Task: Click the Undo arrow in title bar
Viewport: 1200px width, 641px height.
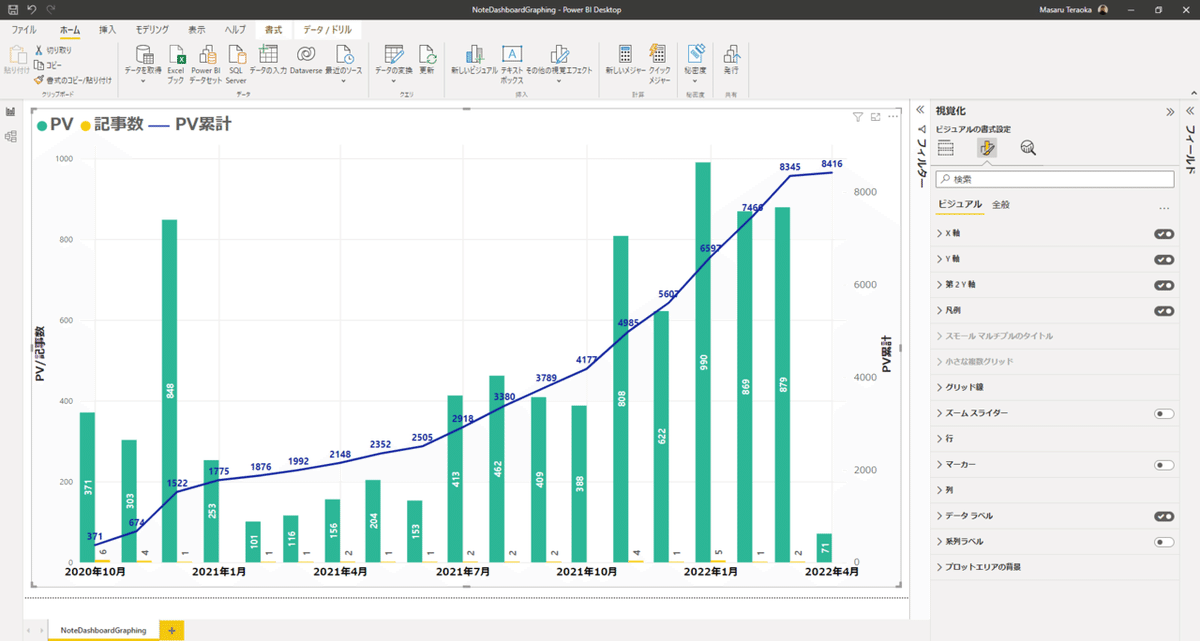Action: [32, 9]
